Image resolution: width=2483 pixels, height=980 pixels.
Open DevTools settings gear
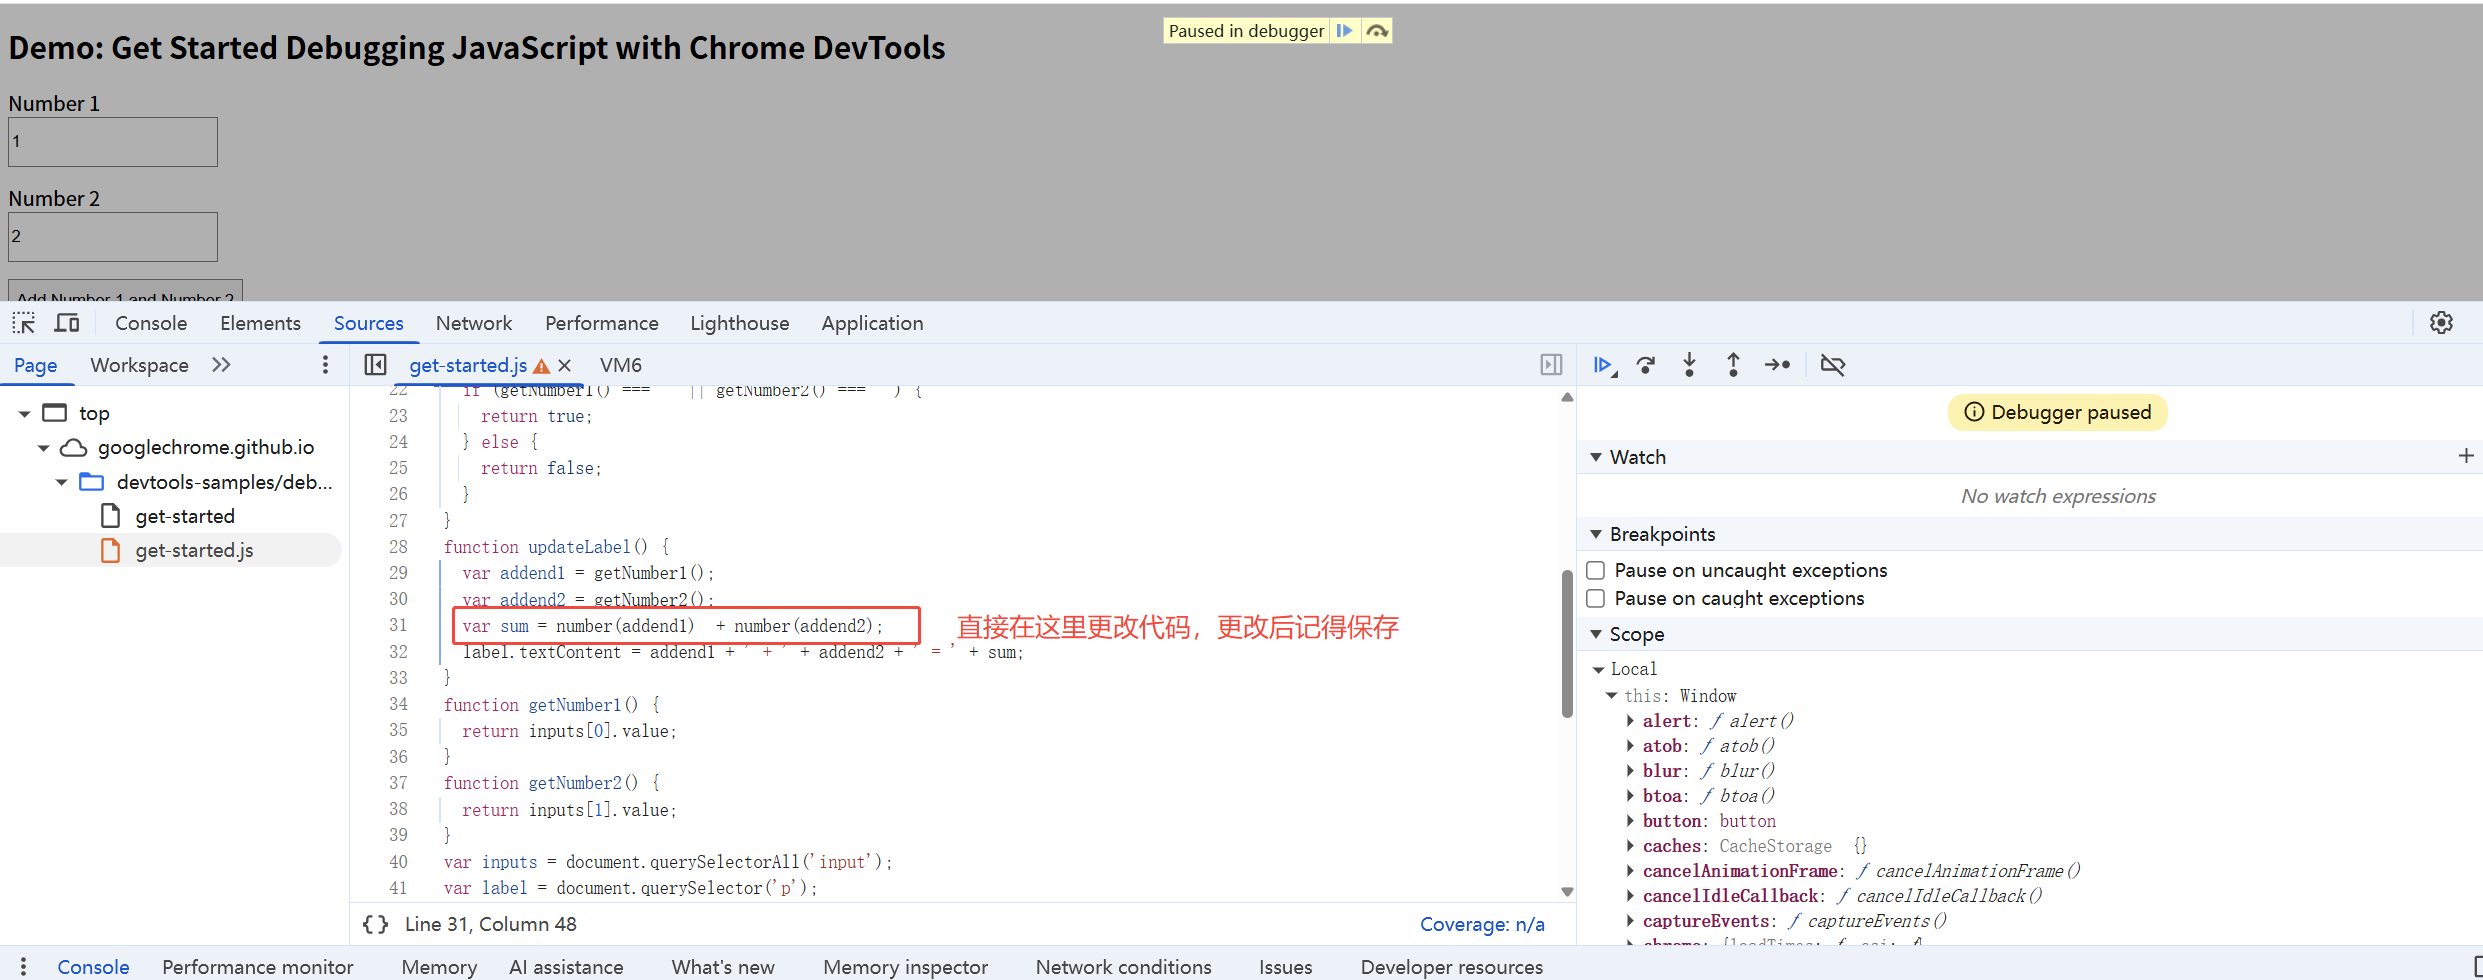[x=2441, y=323]
